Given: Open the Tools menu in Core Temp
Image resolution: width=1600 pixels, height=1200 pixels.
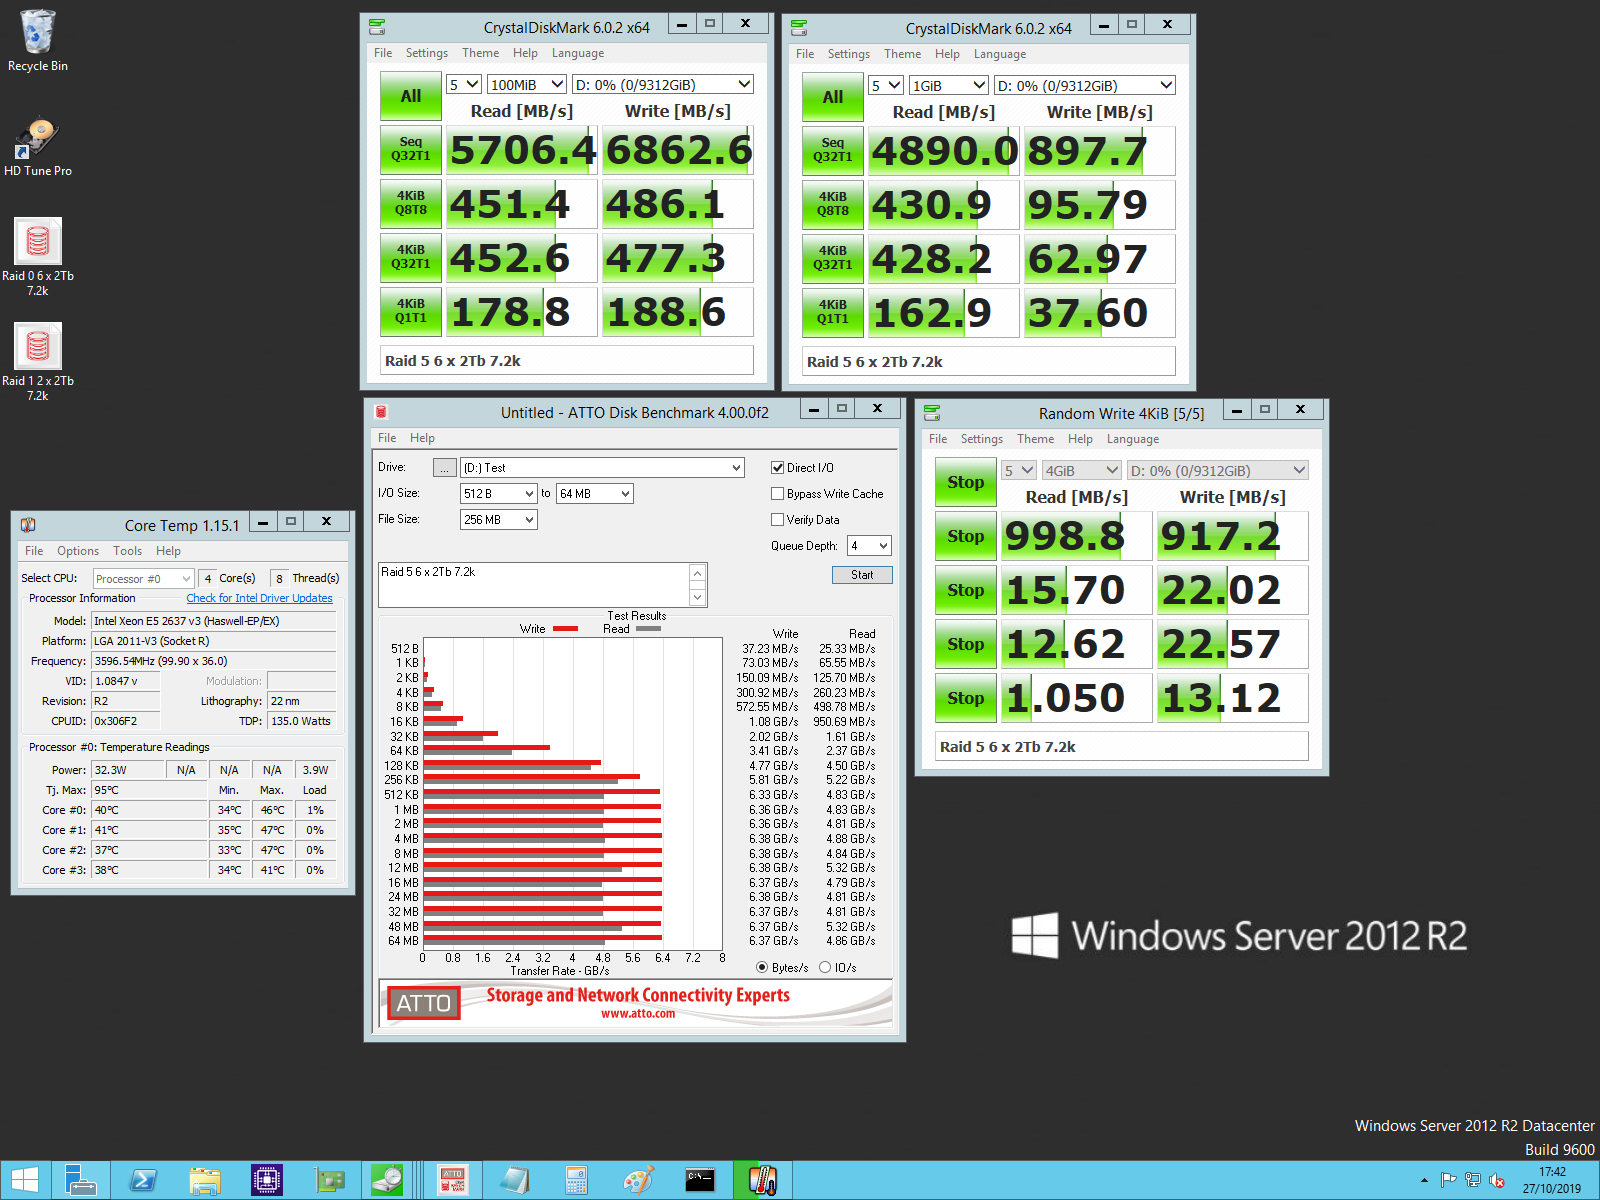Looking at the screenshot, I should pyautogui.click(x=127, y=550).
